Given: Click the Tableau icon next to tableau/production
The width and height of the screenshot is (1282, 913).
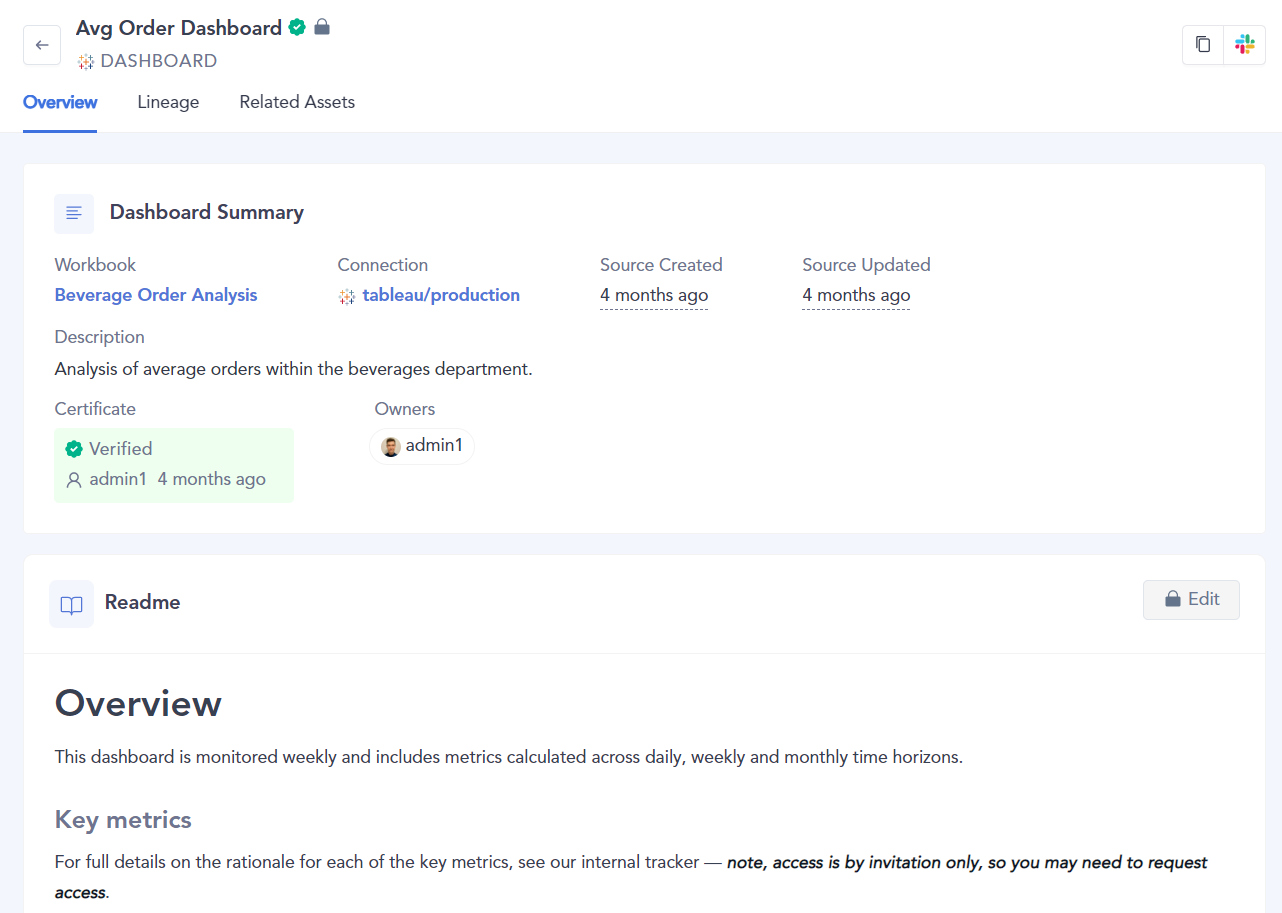Looking at the screenshot, I should point(346,295).
